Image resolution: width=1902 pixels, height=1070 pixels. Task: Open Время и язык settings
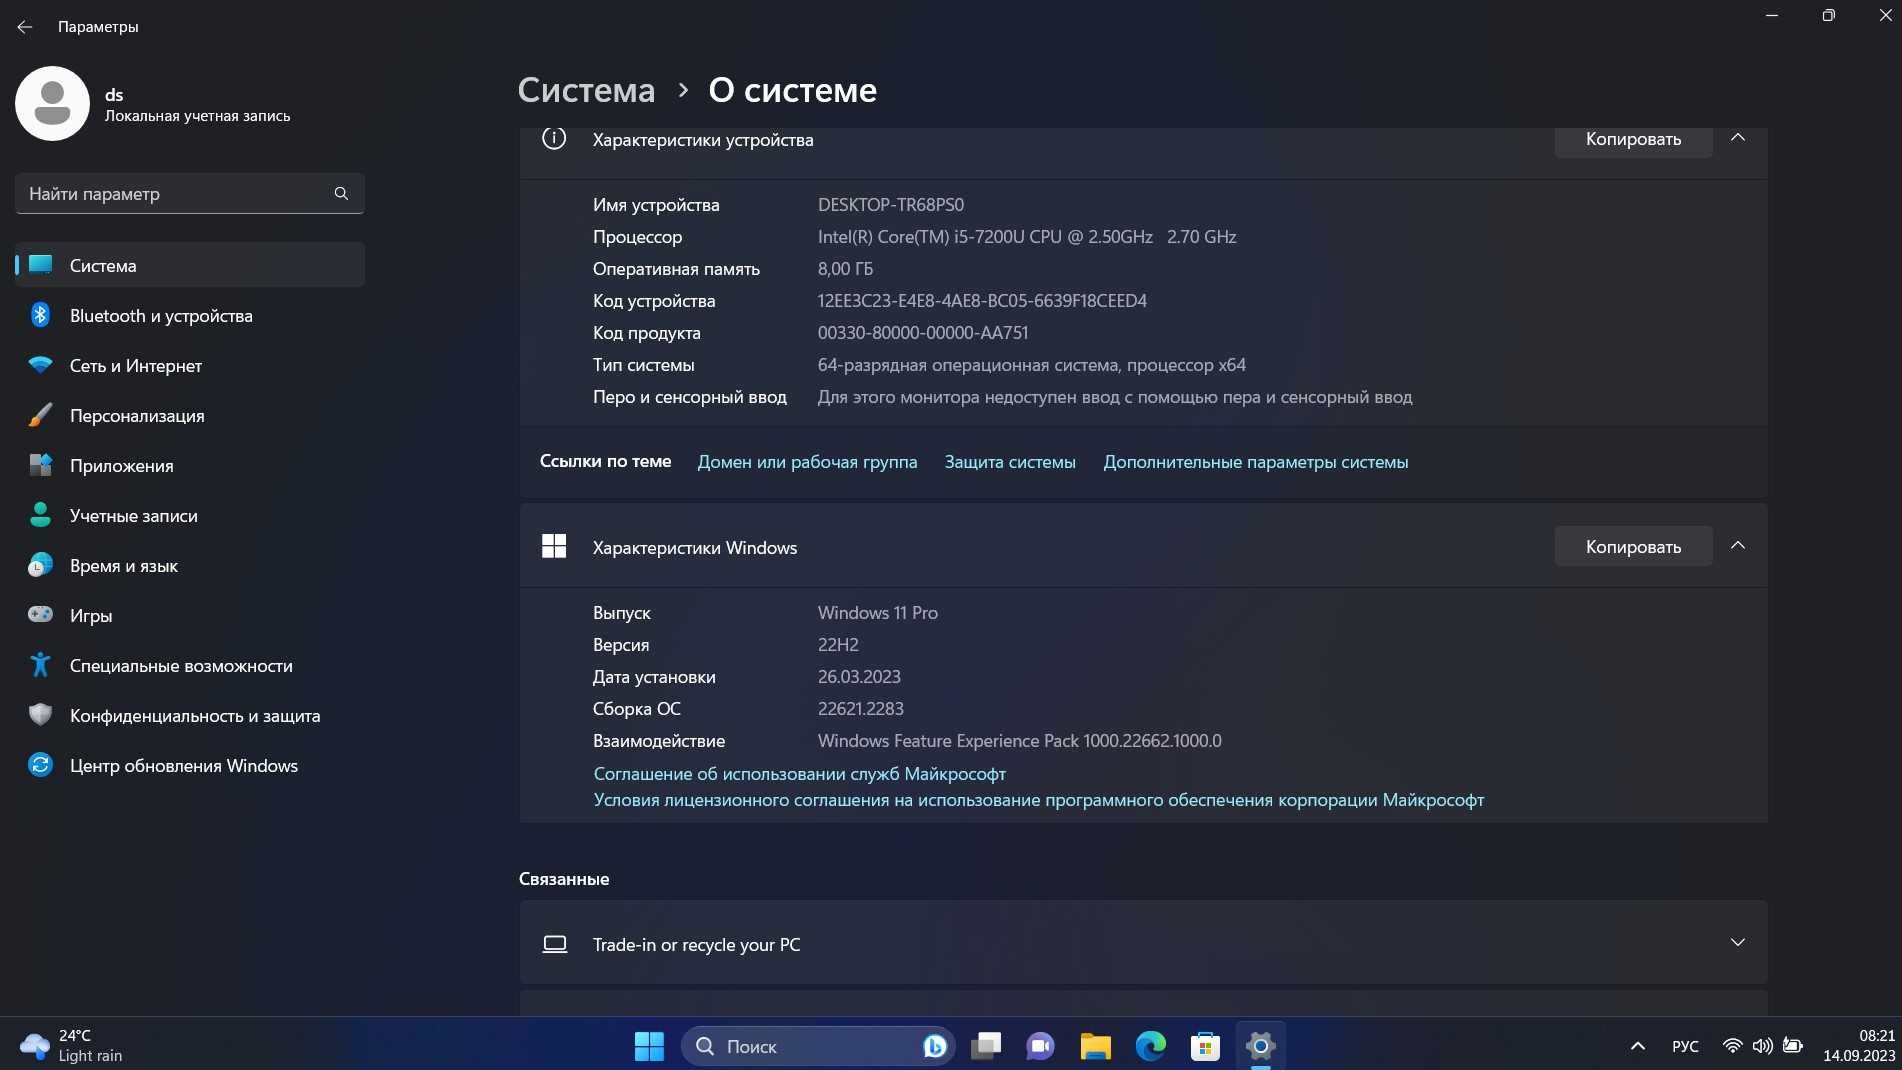click(x=190, y=565)
